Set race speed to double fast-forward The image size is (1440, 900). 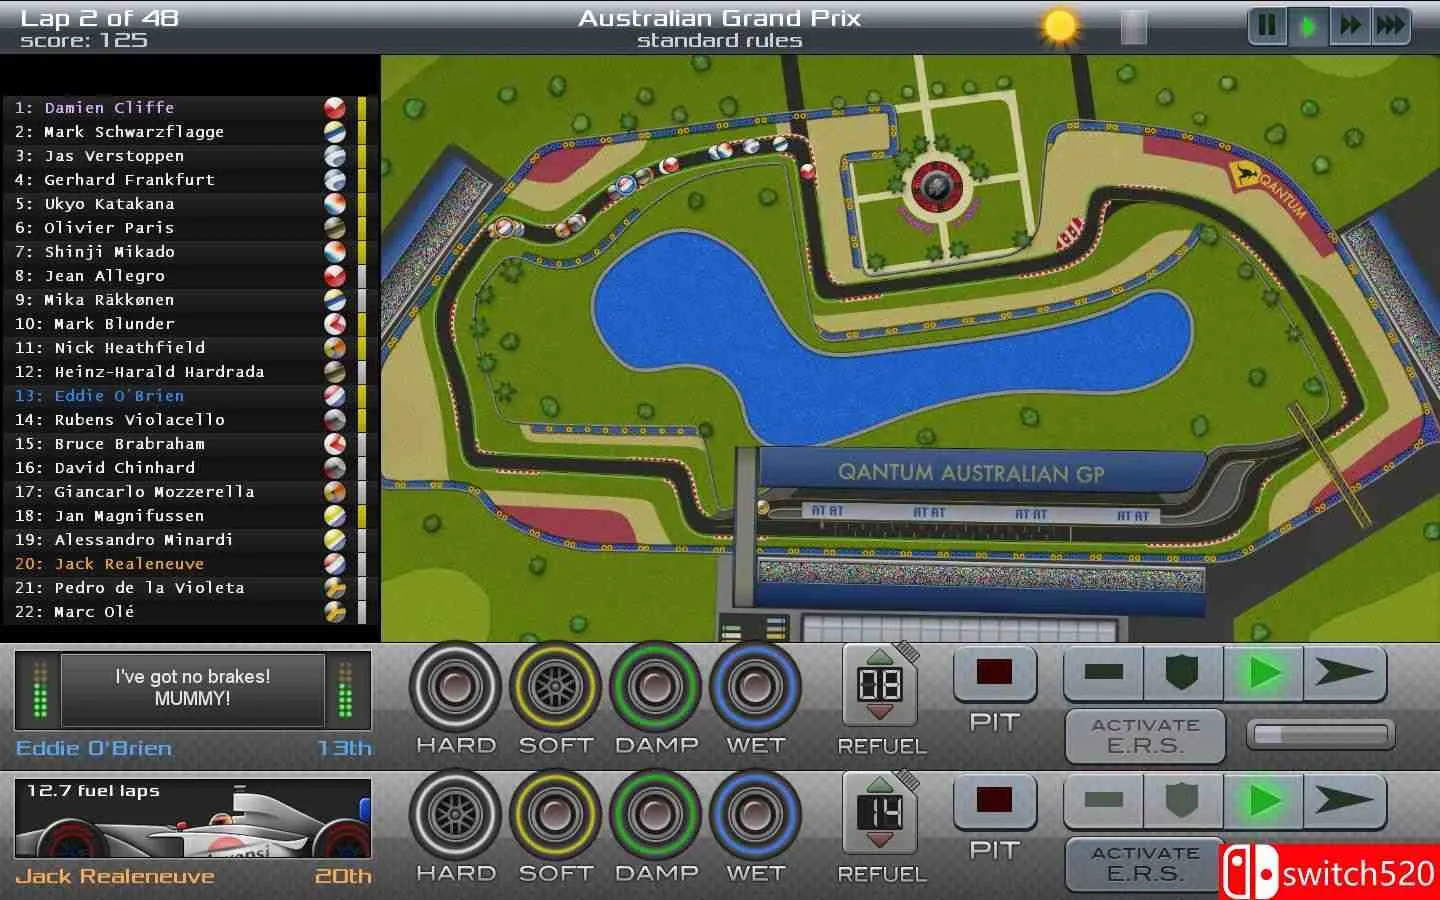tap(1350, 26)
